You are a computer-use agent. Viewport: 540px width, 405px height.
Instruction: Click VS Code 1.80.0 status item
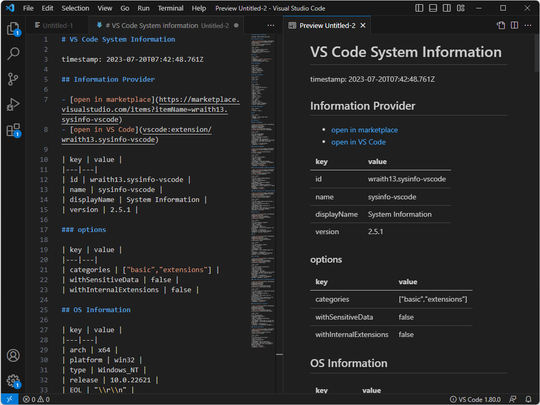point(475,399)
